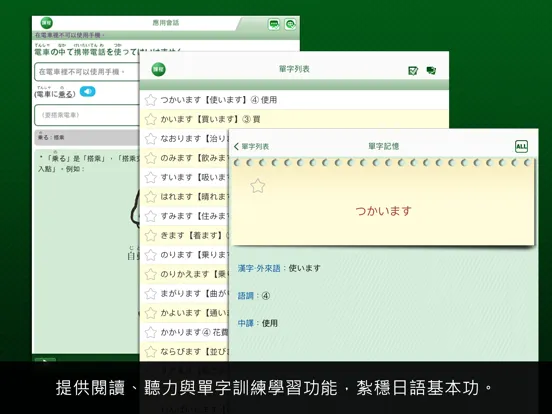Select きます【着ます】word entry
Viewport: 552px width, 414px height.
tap(184, 236)
